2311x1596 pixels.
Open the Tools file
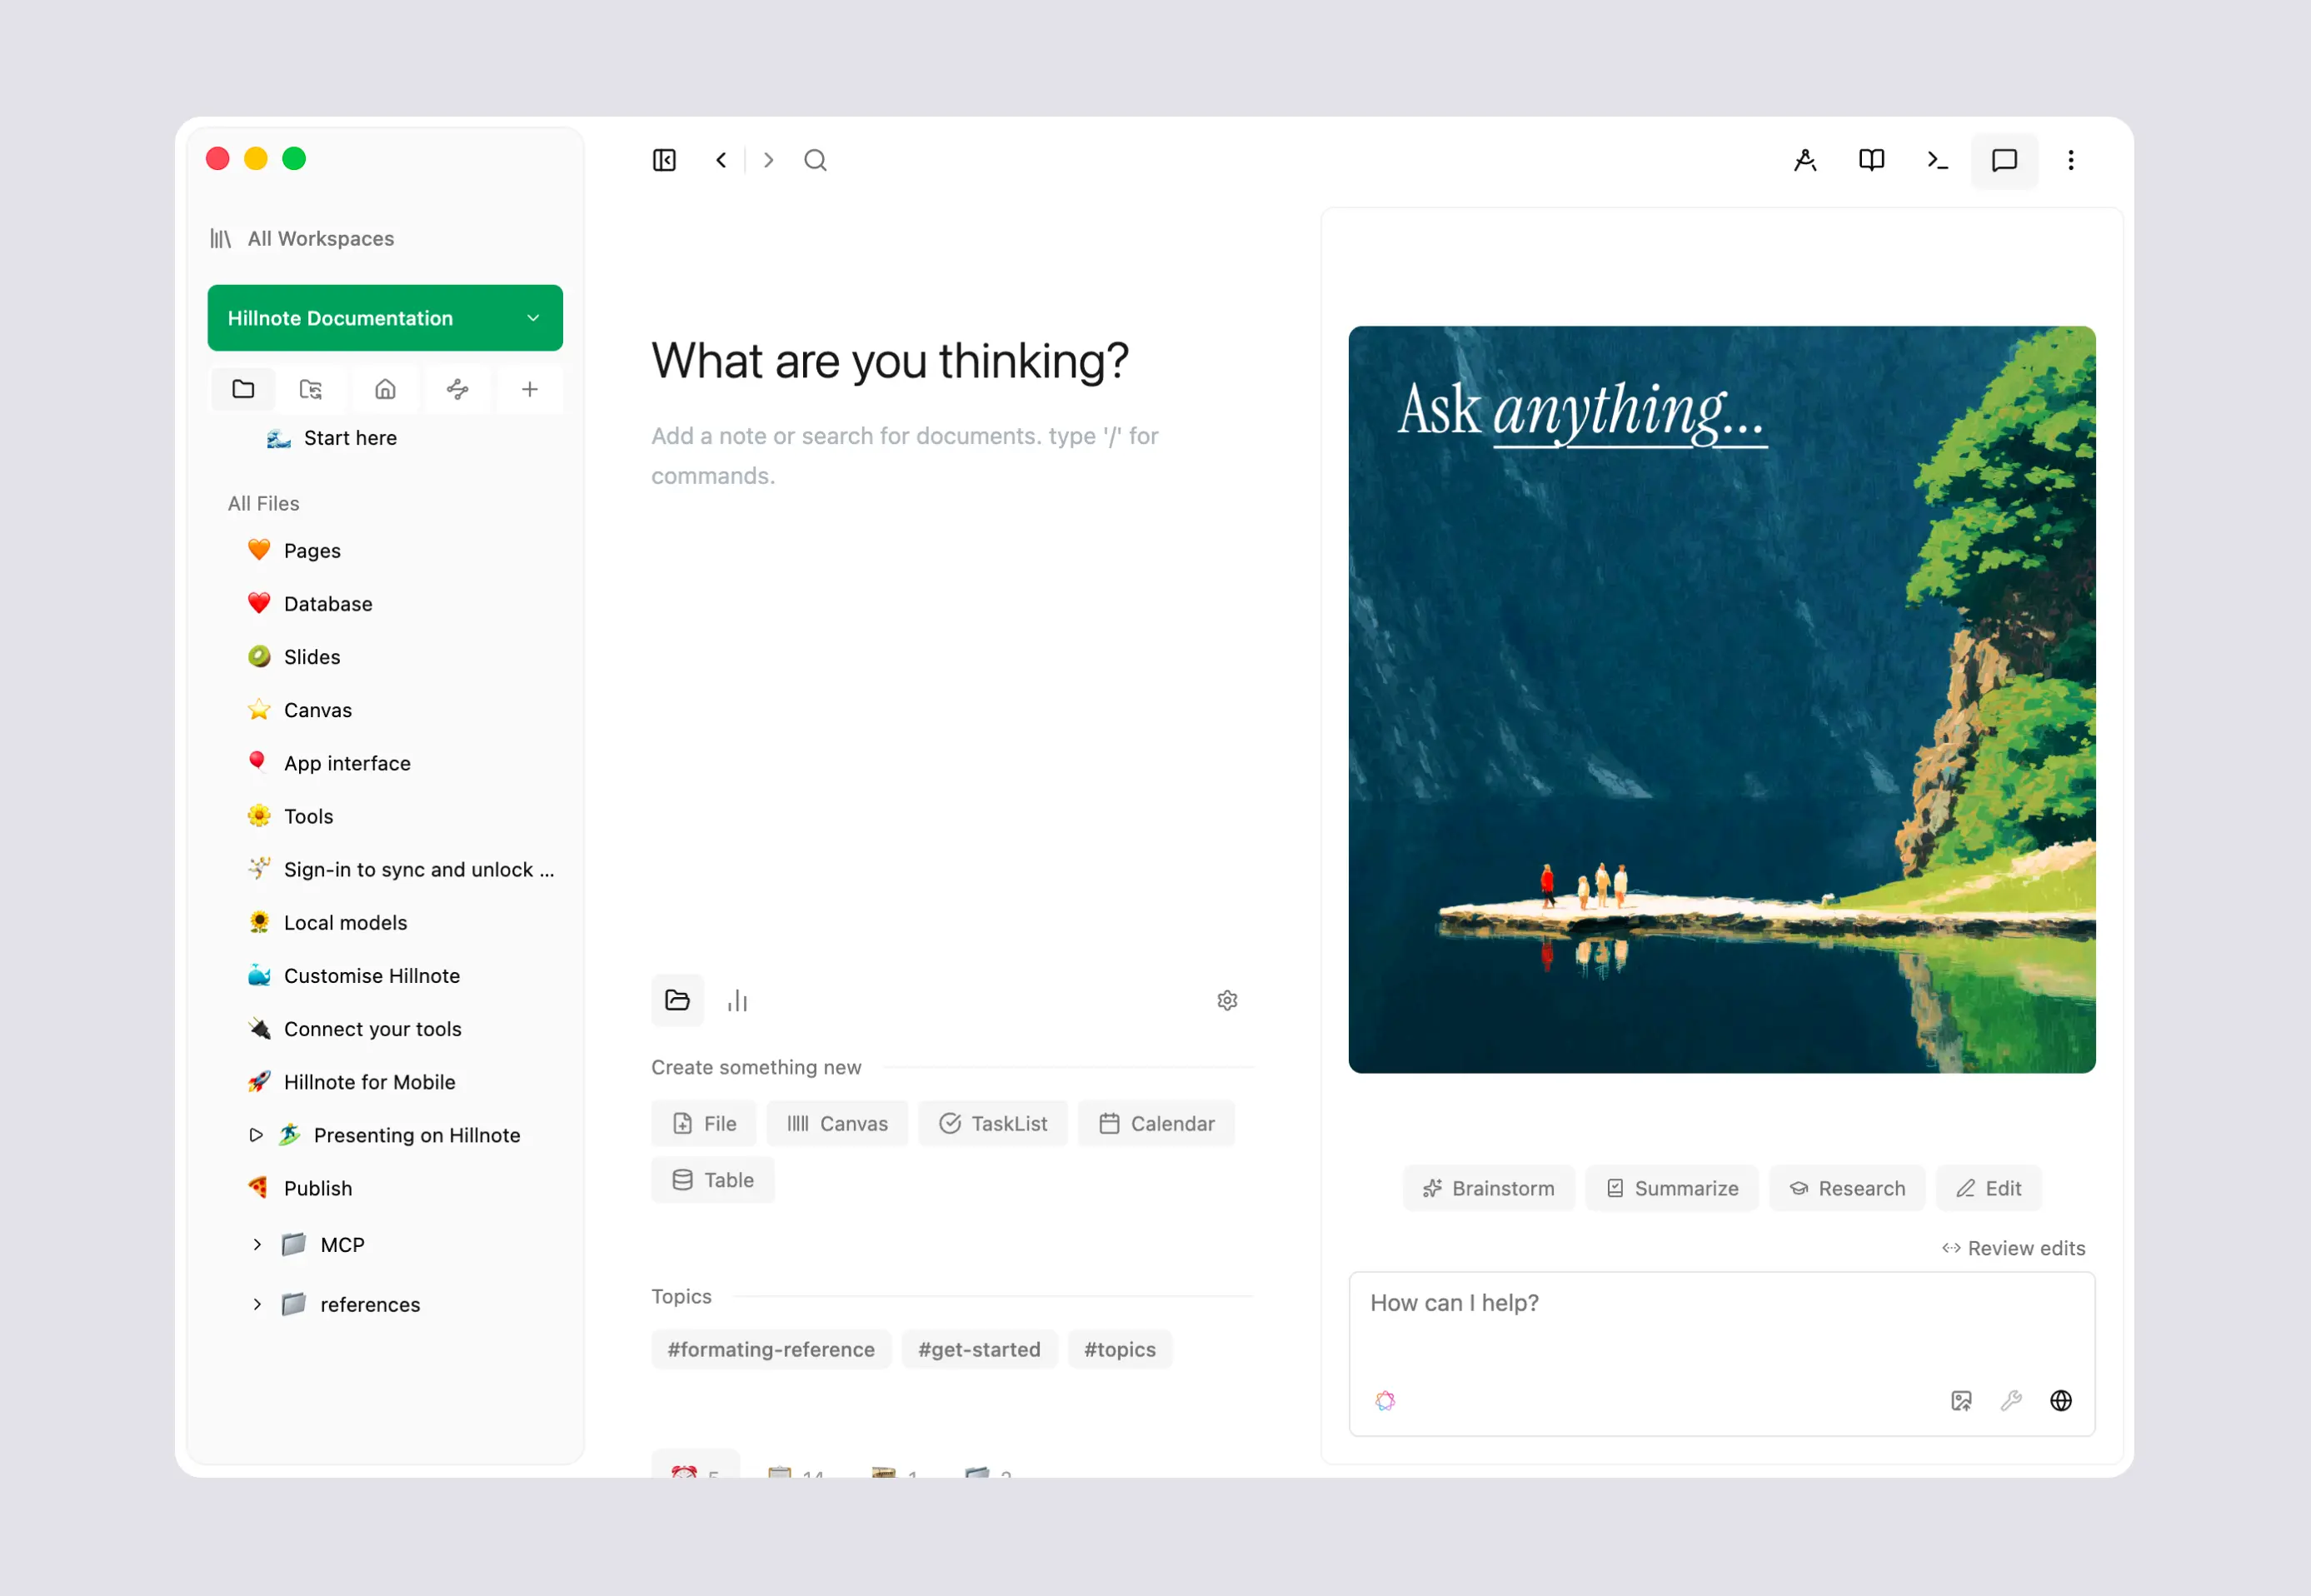pyautogui.click(x=290, y=816)
